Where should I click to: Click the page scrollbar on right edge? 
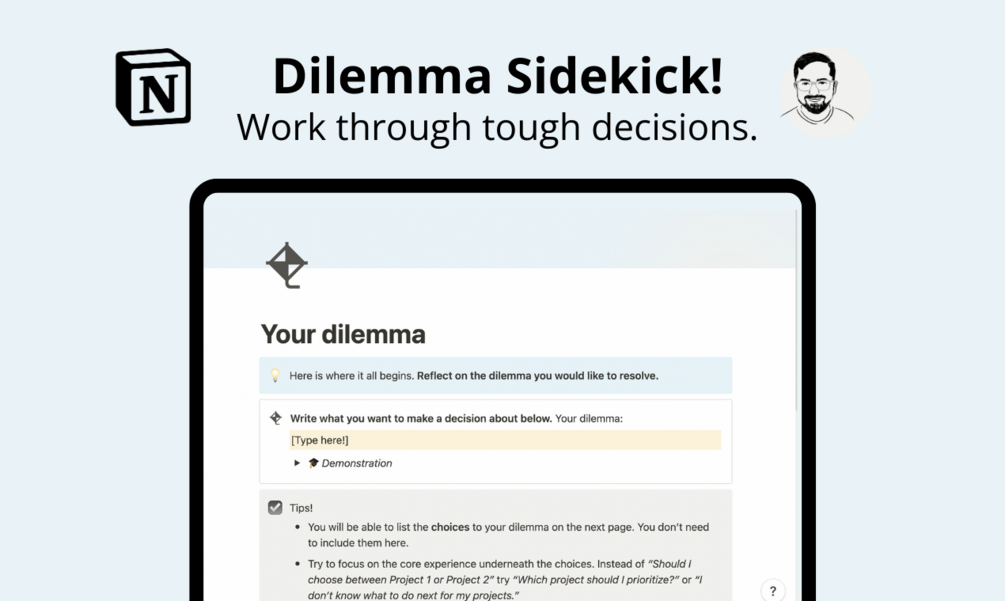pyautogui.click(x=797, y=308)
